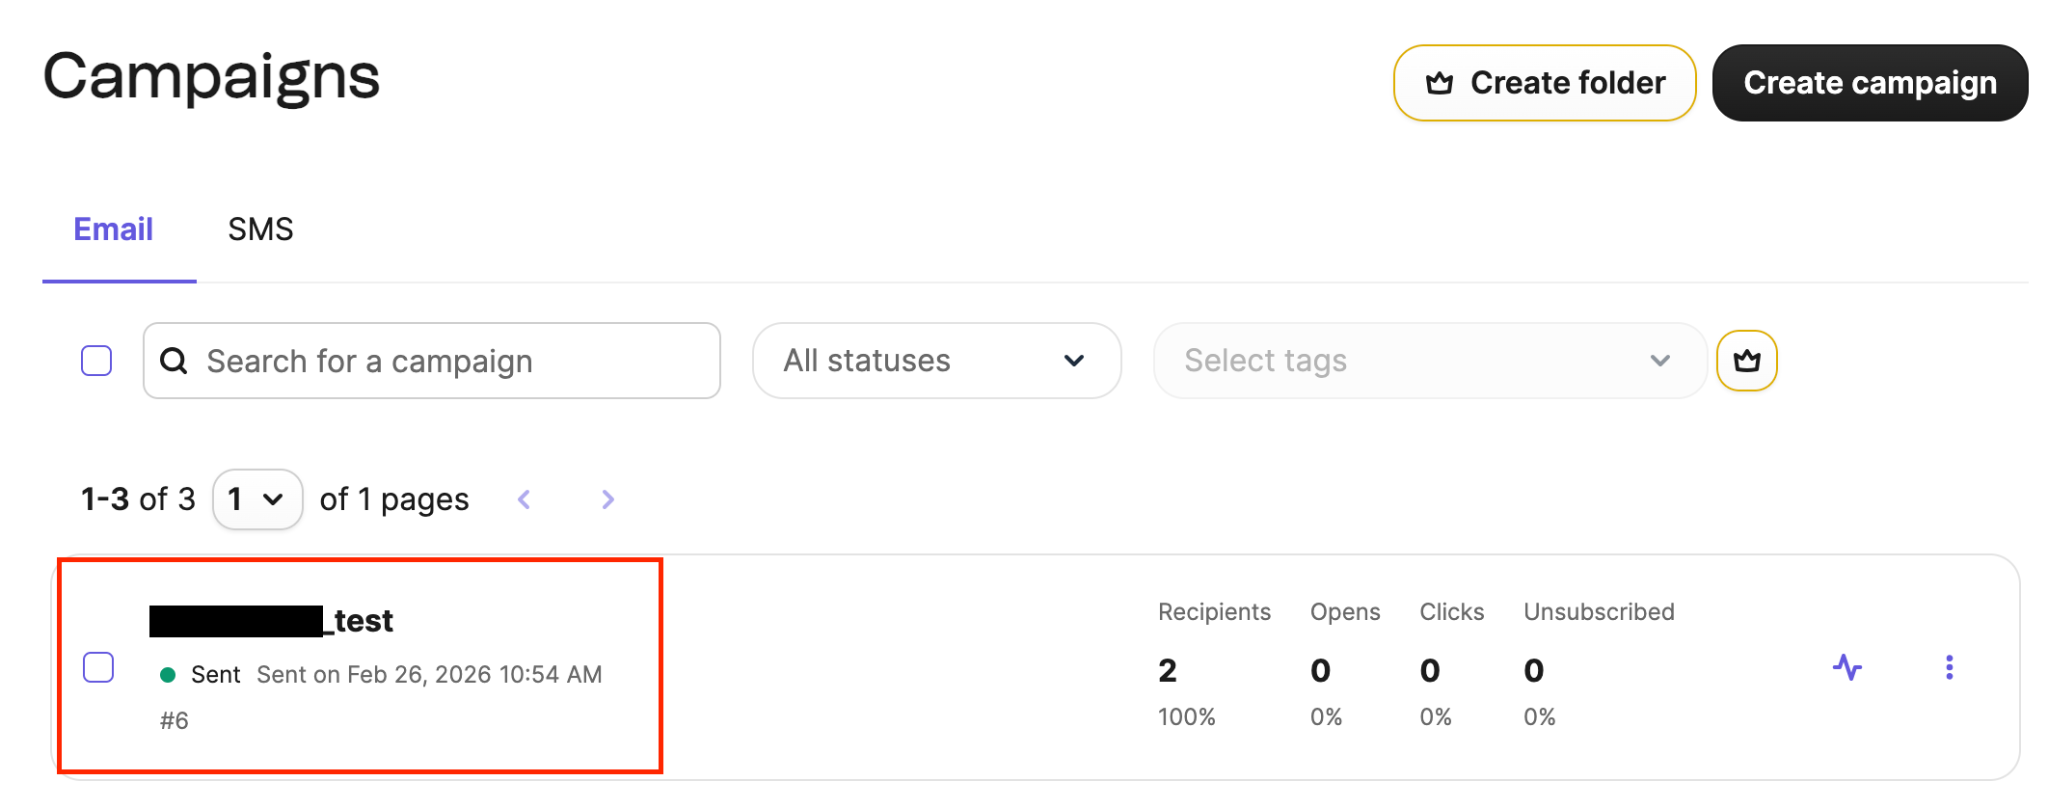Expand the All statuses dropdown
This screenshot has height=804, width=2048.
click(x=936, y=360)
